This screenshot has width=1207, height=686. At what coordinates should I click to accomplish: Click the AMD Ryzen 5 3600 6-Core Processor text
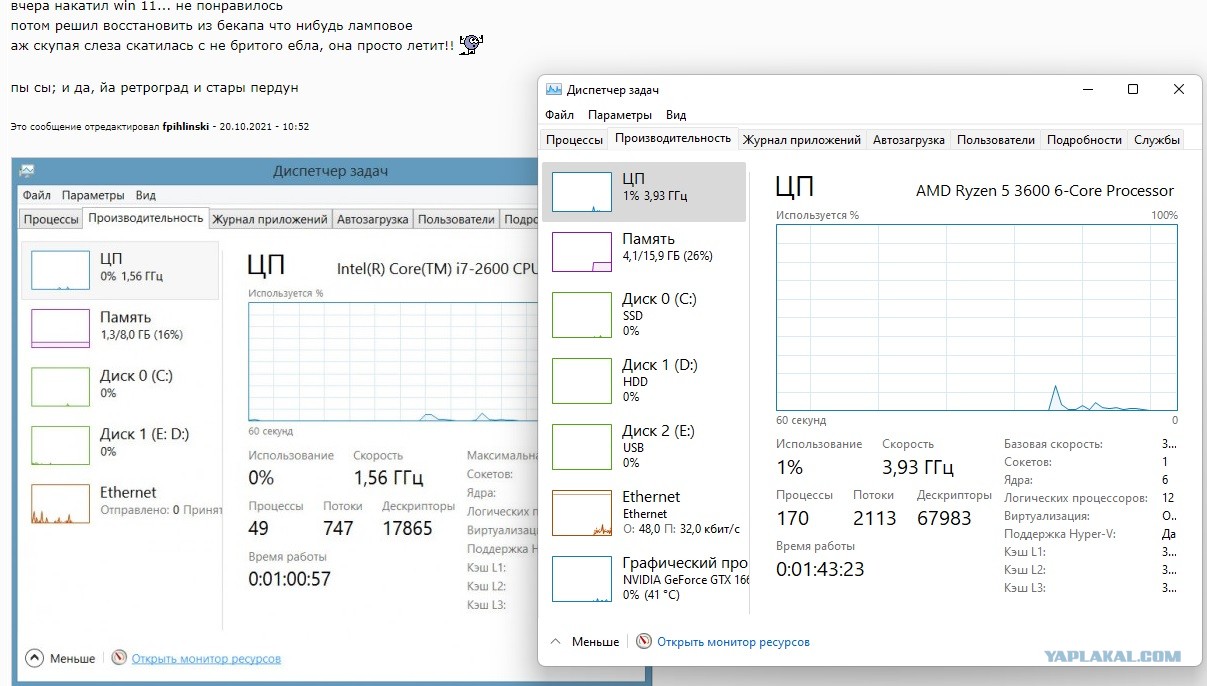[x=1045, y=191]
